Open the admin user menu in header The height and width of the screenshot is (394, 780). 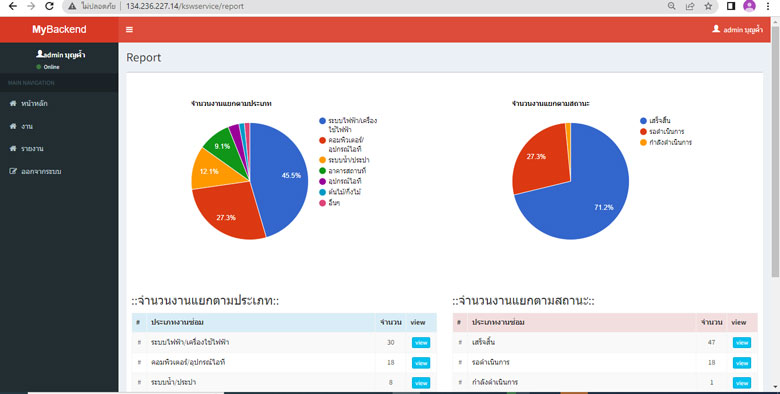pyautogui.click(x=737, y=29)
